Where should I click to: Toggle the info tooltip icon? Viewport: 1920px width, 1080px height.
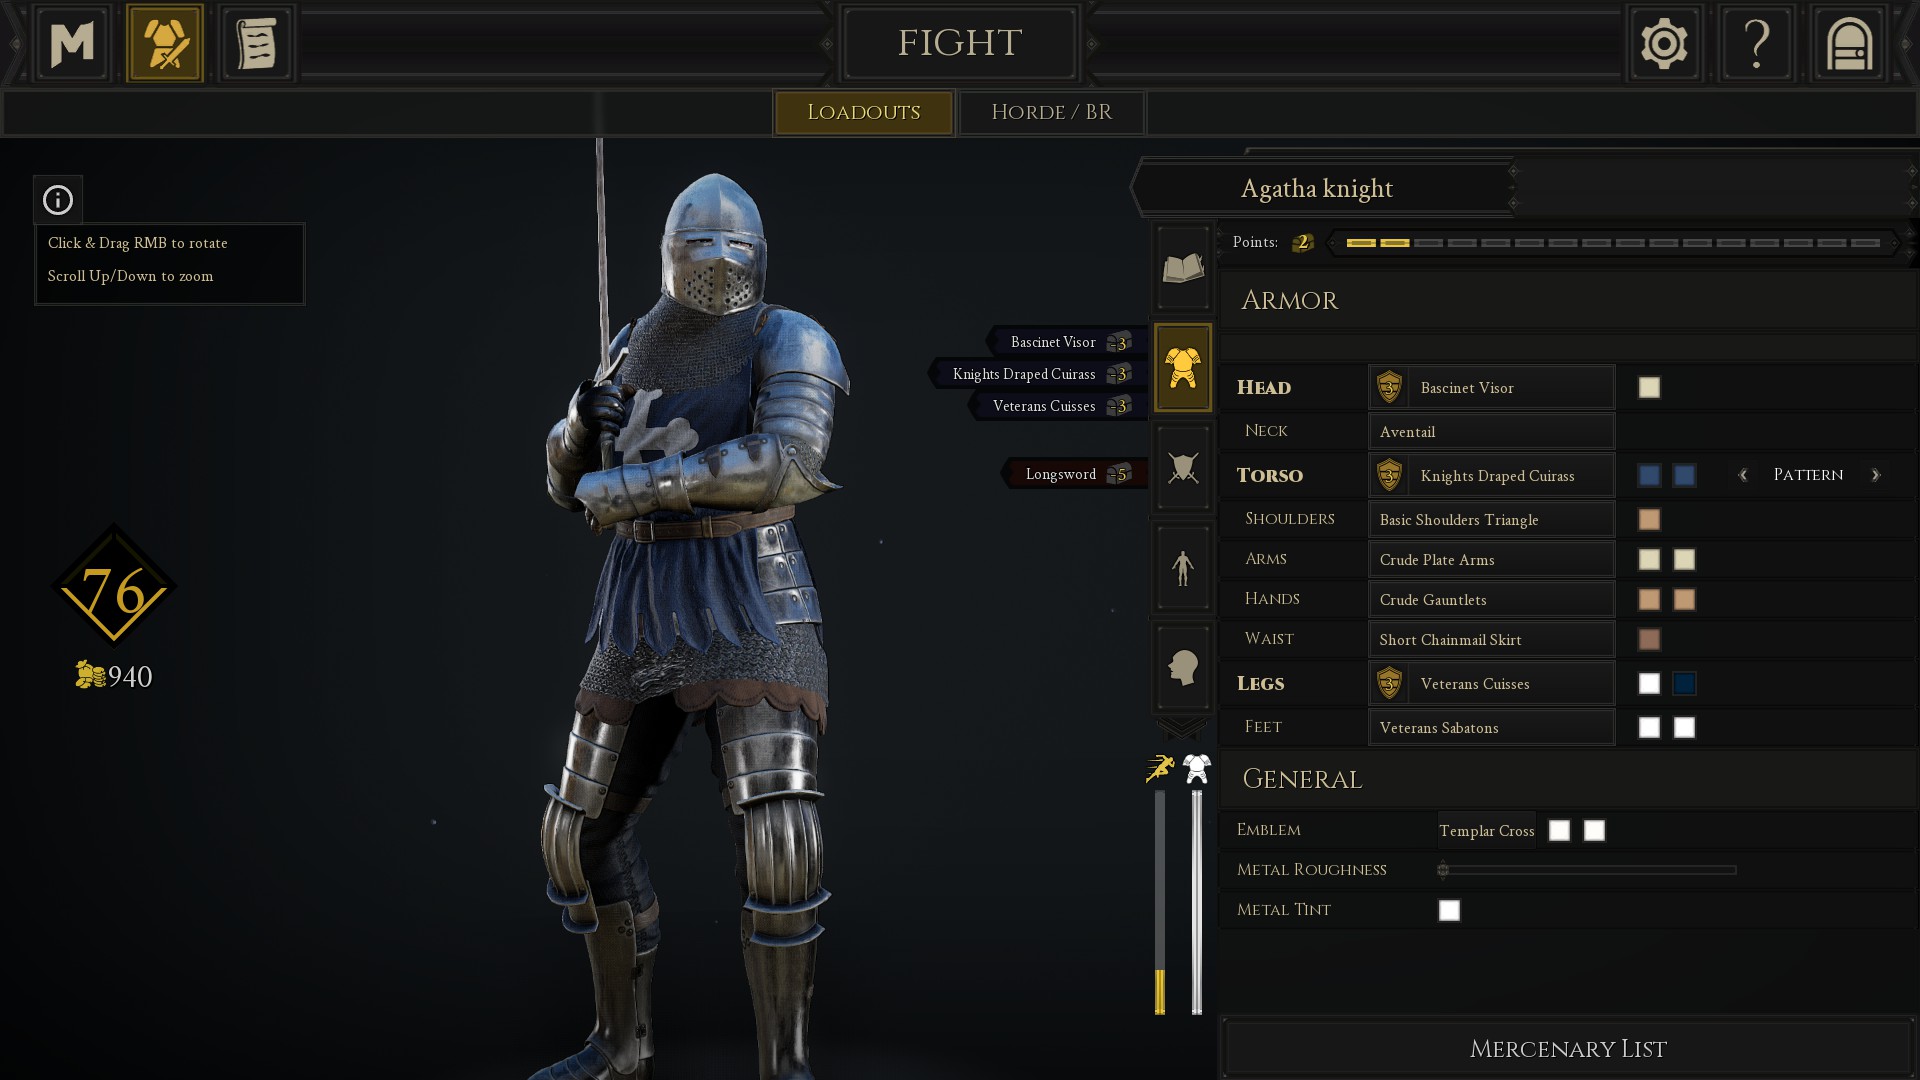(x=58, y=200)
